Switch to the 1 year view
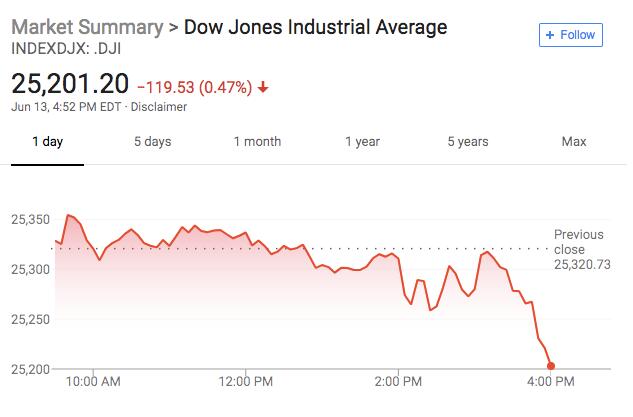The height and width of the screenshot is (417, 633). click(362, 141)
